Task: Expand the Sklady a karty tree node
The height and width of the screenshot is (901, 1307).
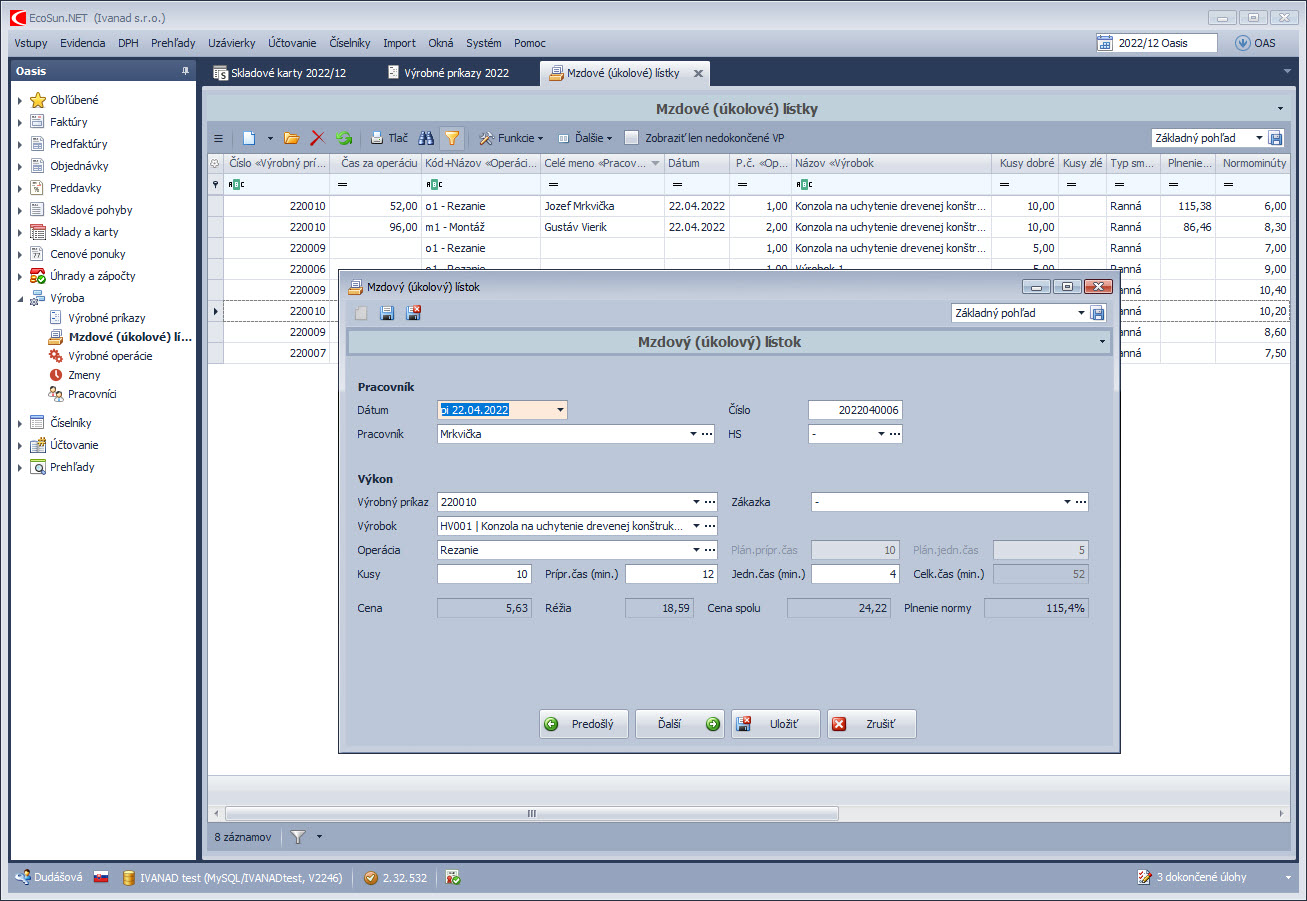Action: click(x=20, y=232)
